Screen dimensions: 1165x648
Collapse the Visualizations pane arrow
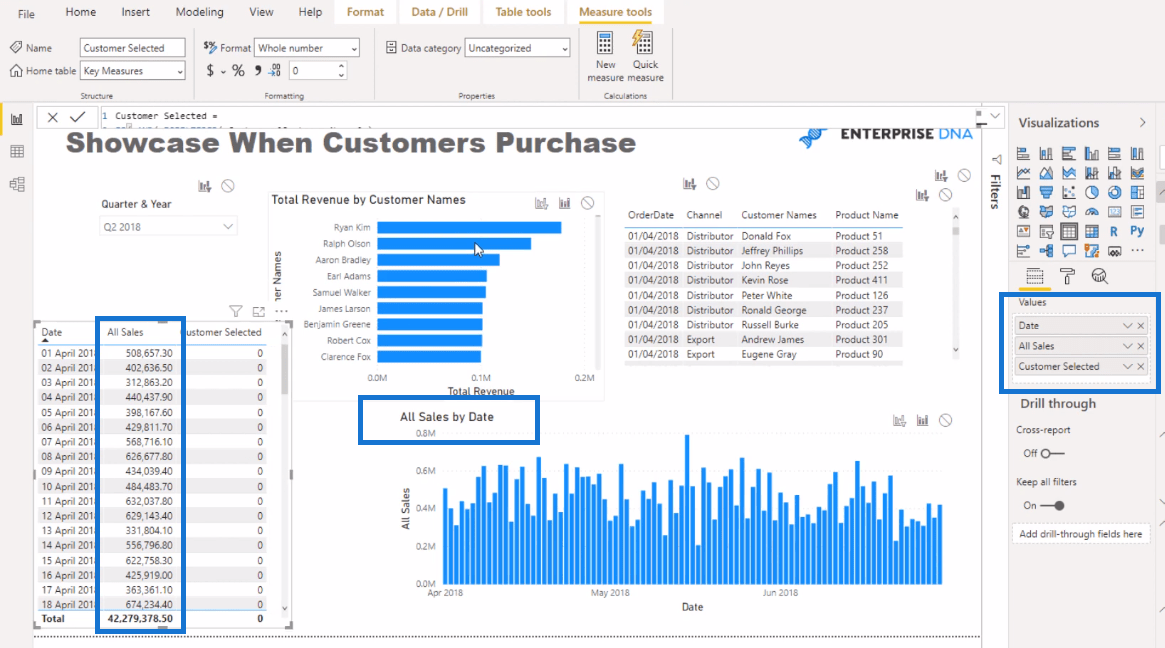click(1142, 123)
